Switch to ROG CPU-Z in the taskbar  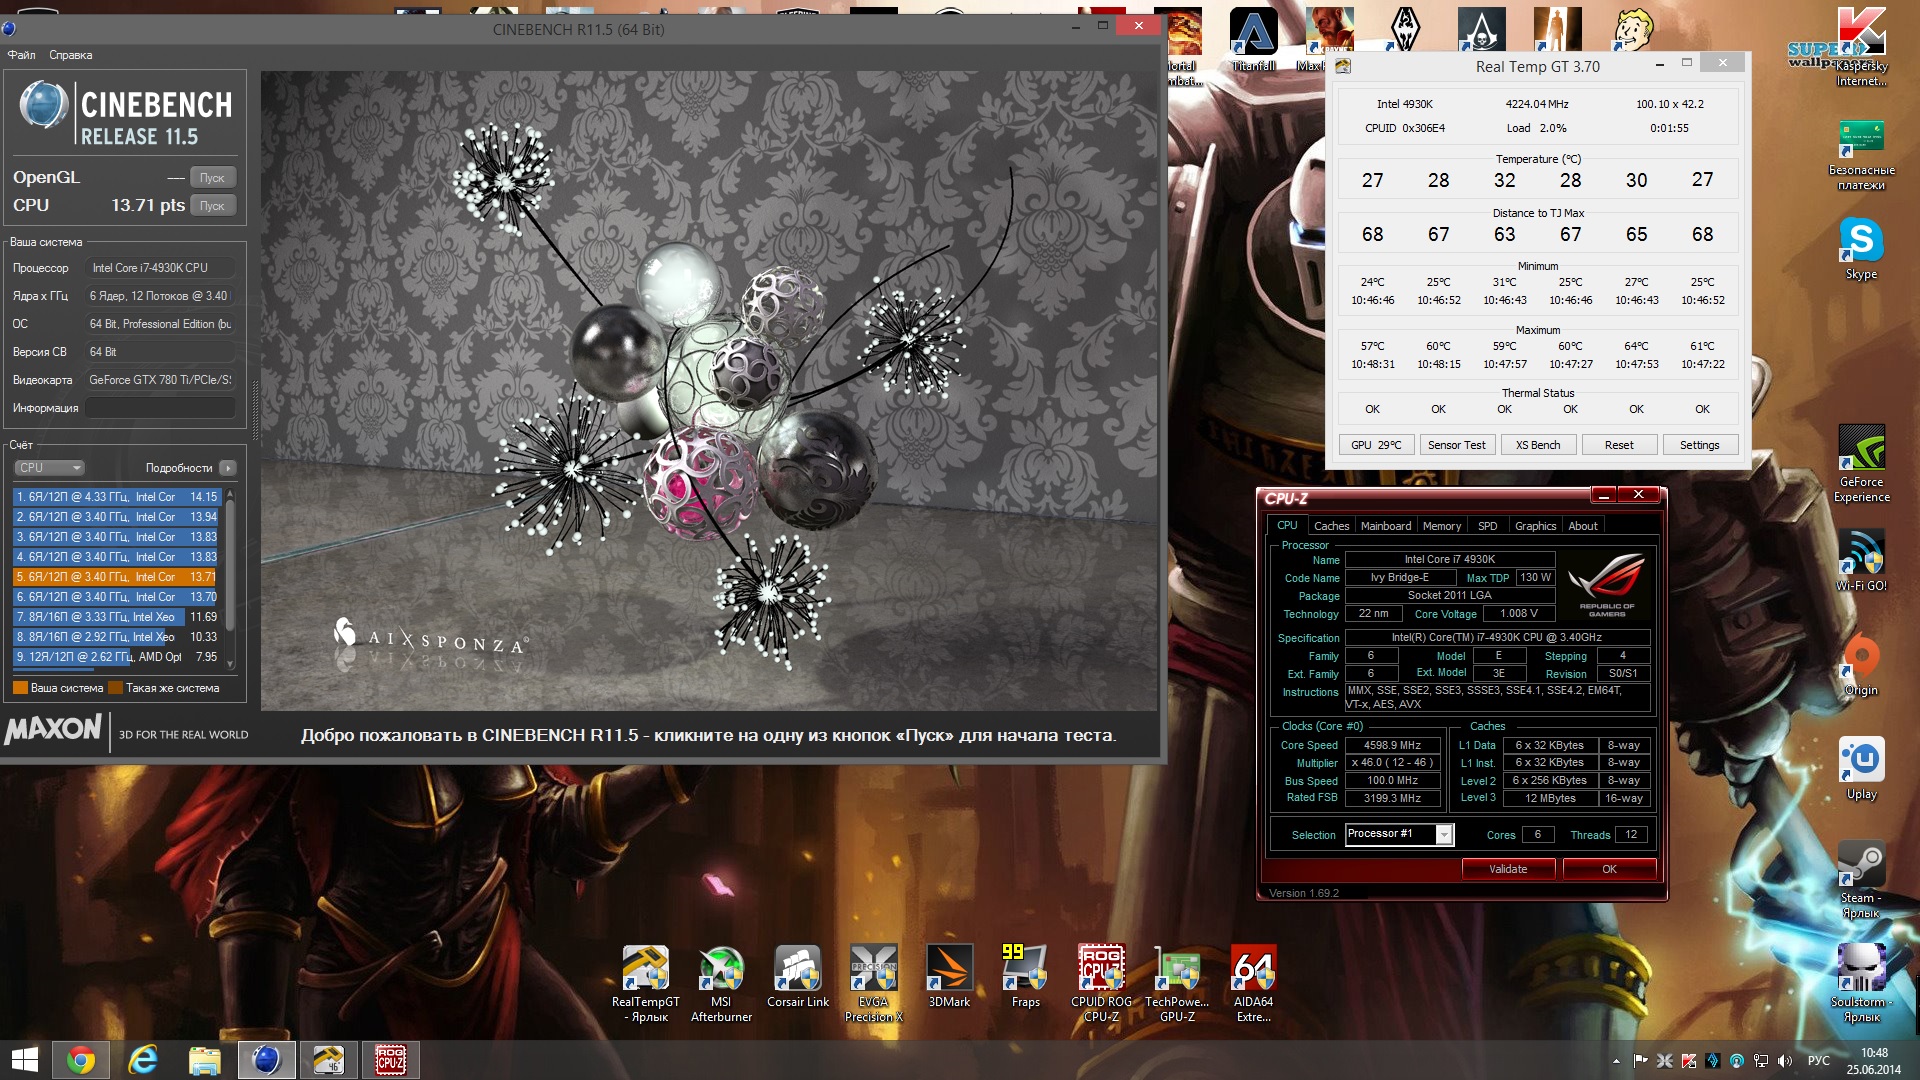(x=390, y=1060)
